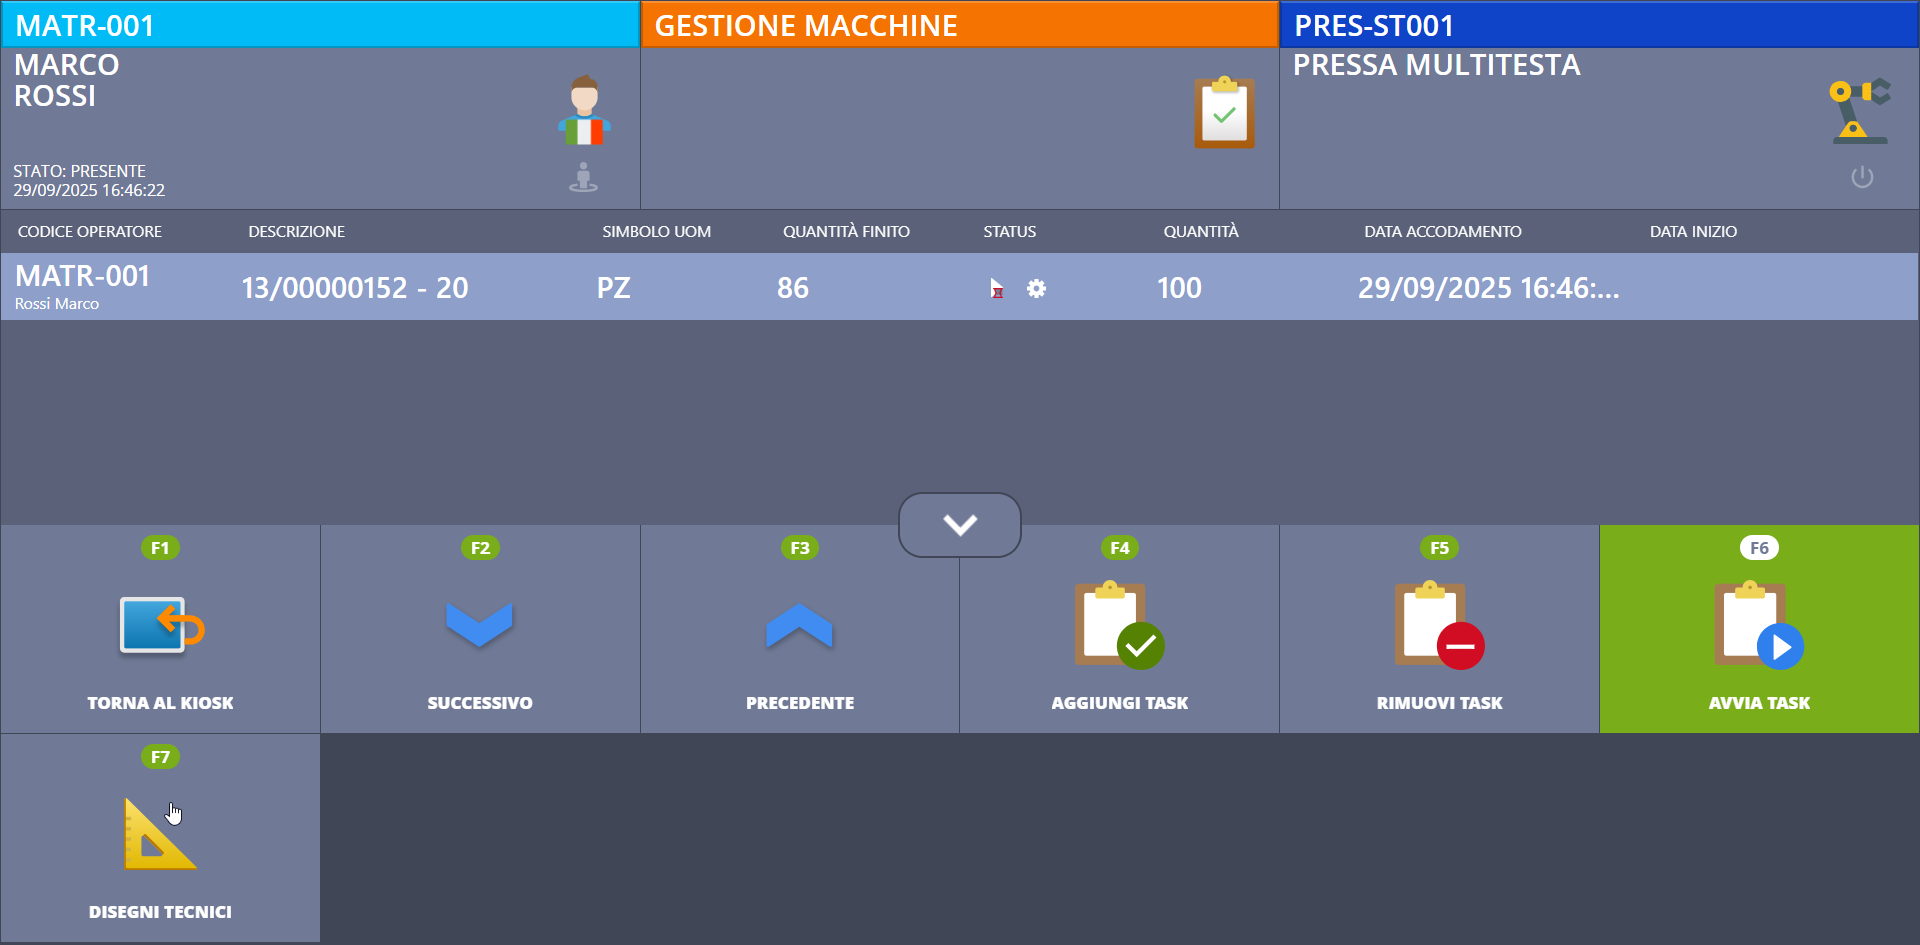This screenshot has height=945, width=1920.
Task: Return to kiosk with Torna al Kiosk
Action: click(160, 629)
